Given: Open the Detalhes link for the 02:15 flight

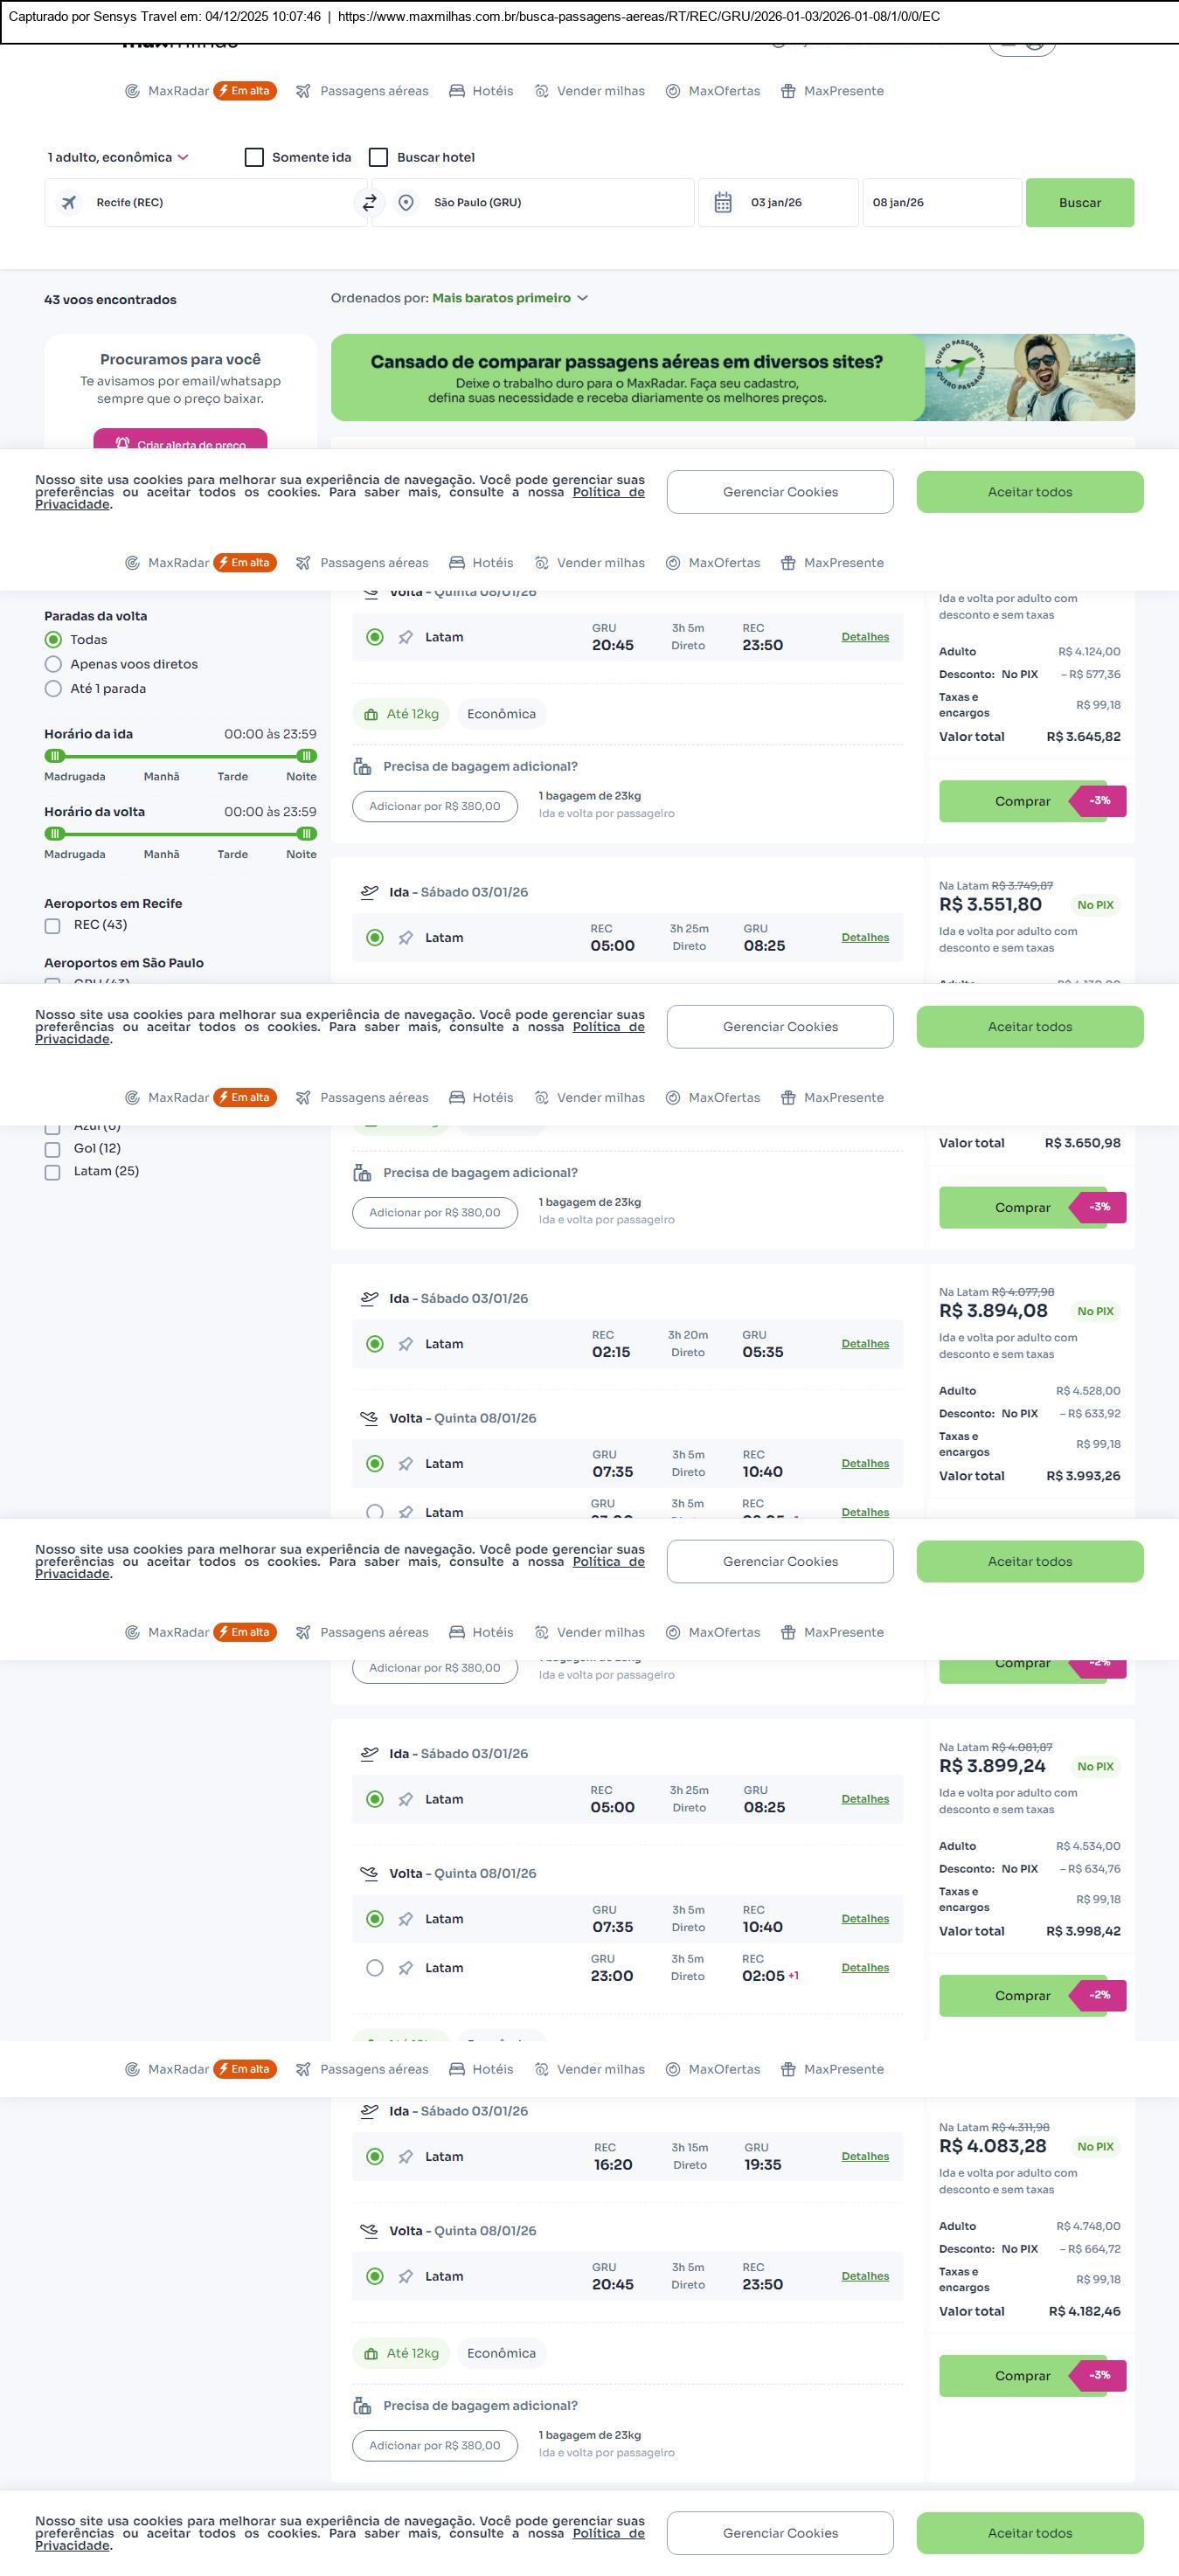Looking at the screenshot, I should click(865, 1344).
